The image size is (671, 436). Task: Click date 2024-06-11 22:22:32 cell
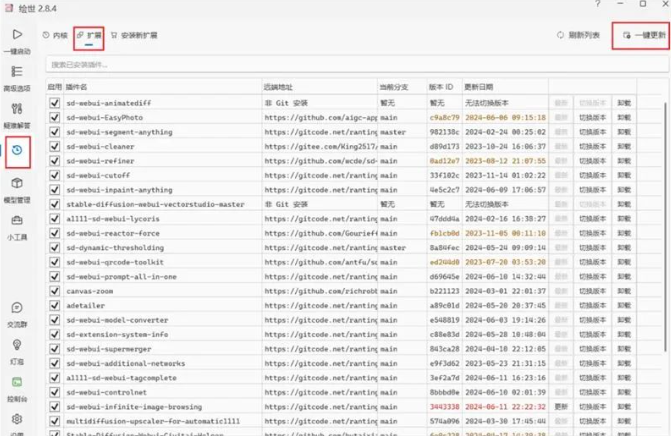pyautogui.click(x=505, y=406)
